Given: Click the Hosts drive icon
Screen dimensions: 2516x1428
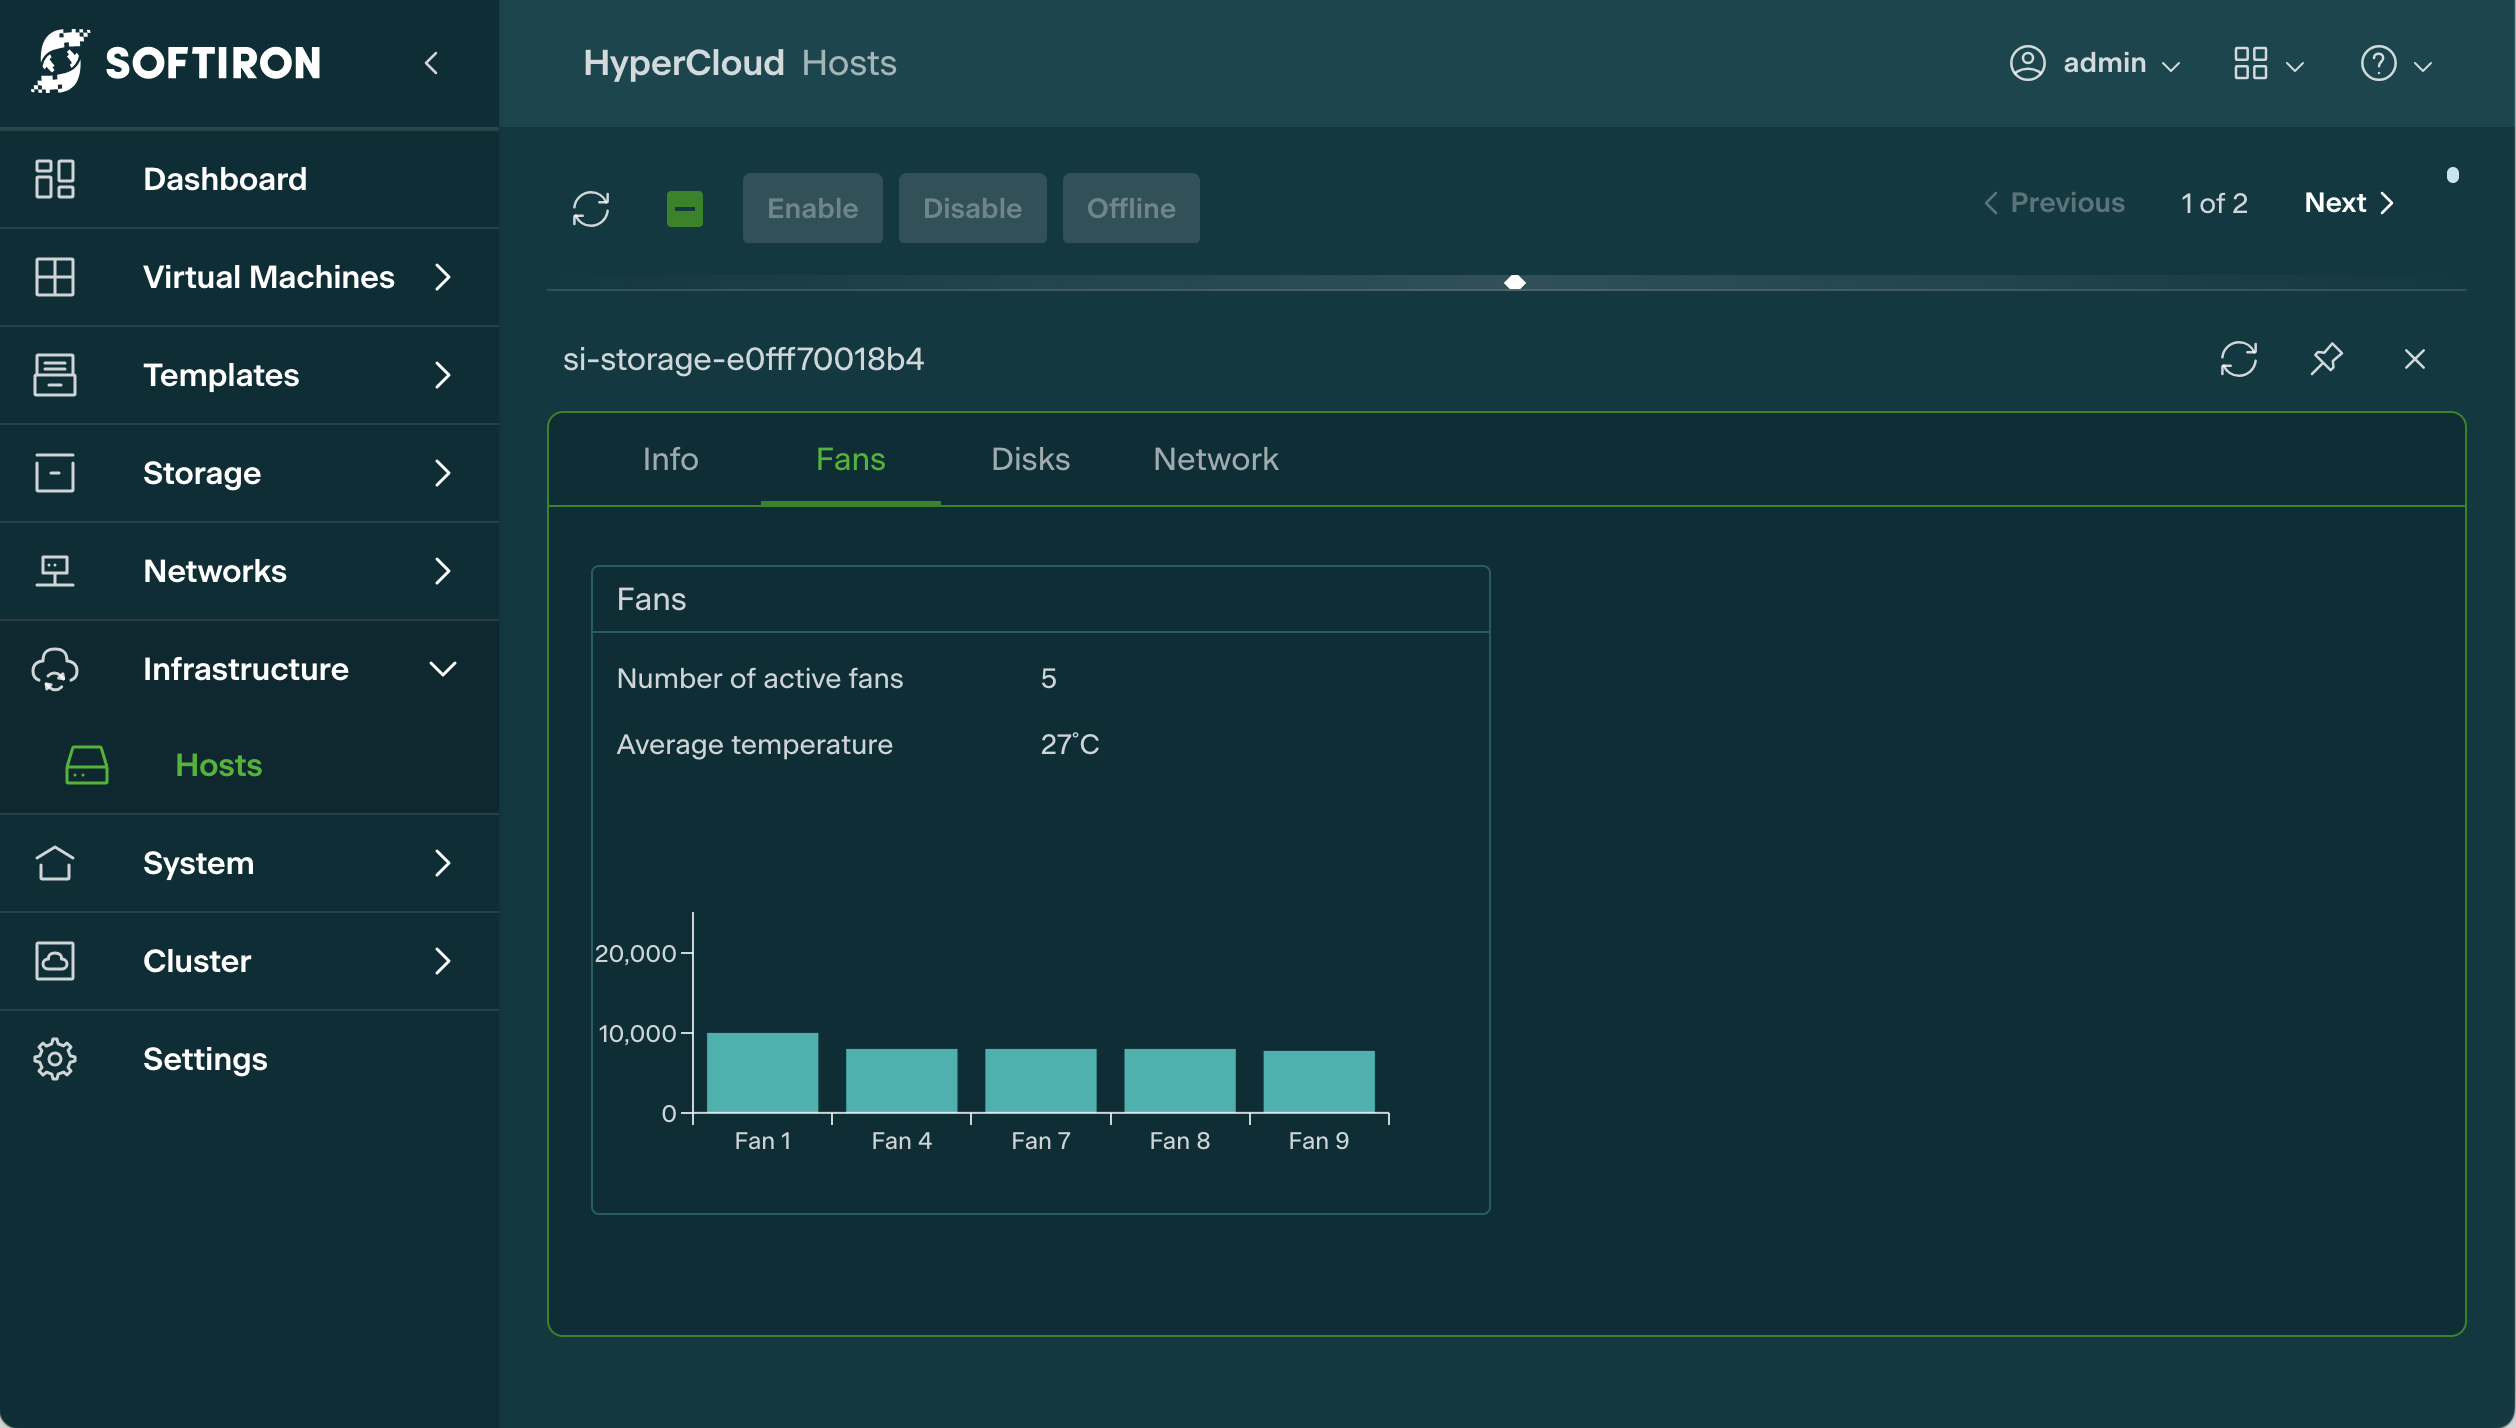Looking at the screenshot, I should coord(87,765).
